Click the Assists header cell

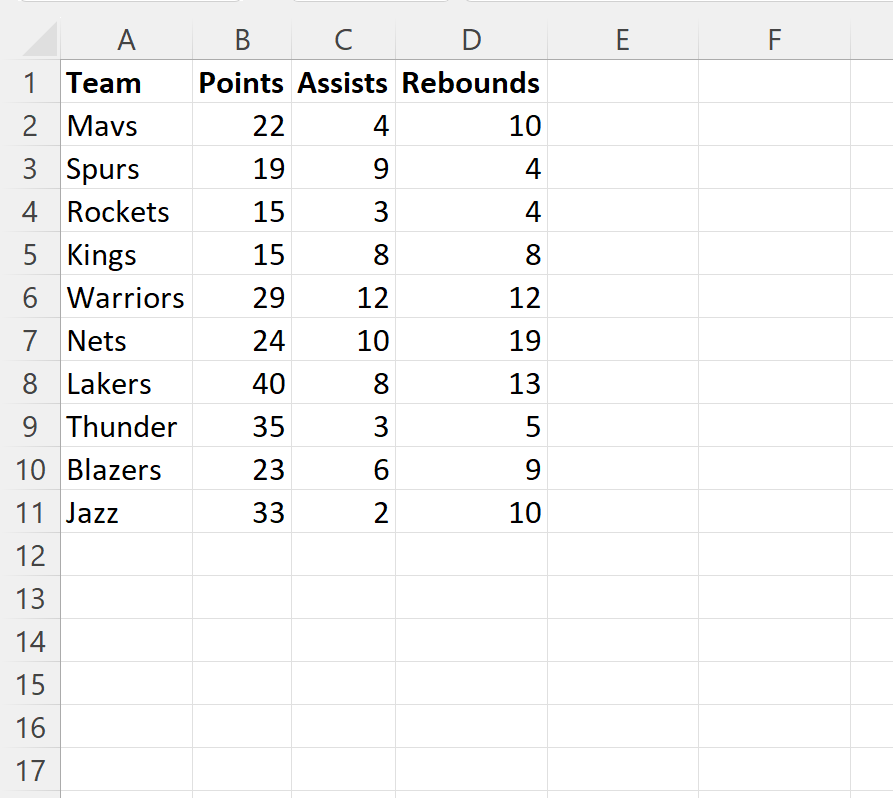click(343, 83)
